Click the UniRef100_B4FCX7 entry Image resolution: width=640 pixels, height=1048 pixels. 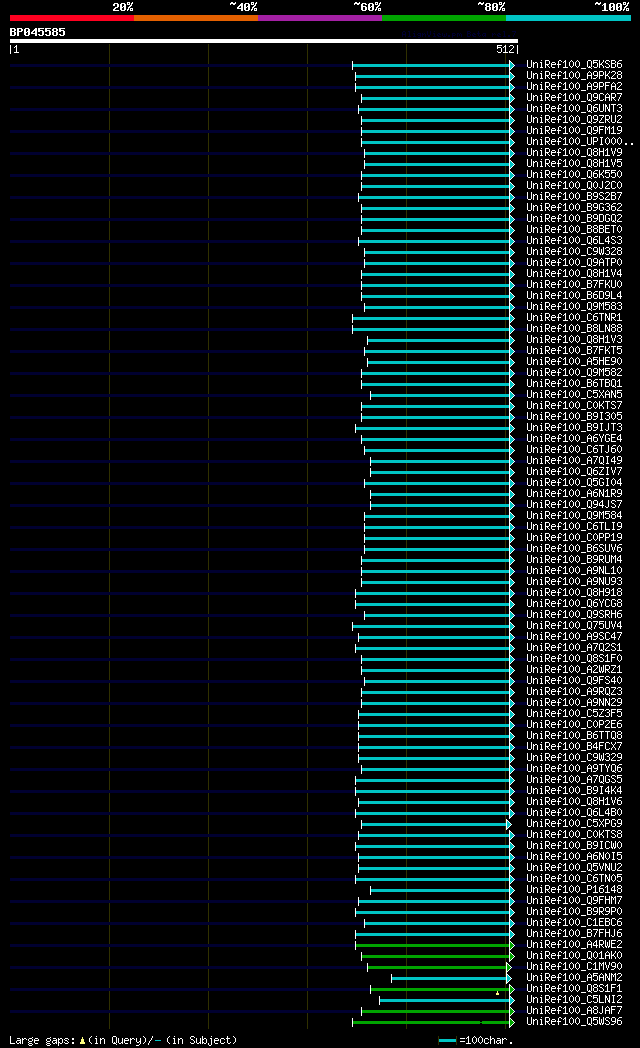click(574, 747)
